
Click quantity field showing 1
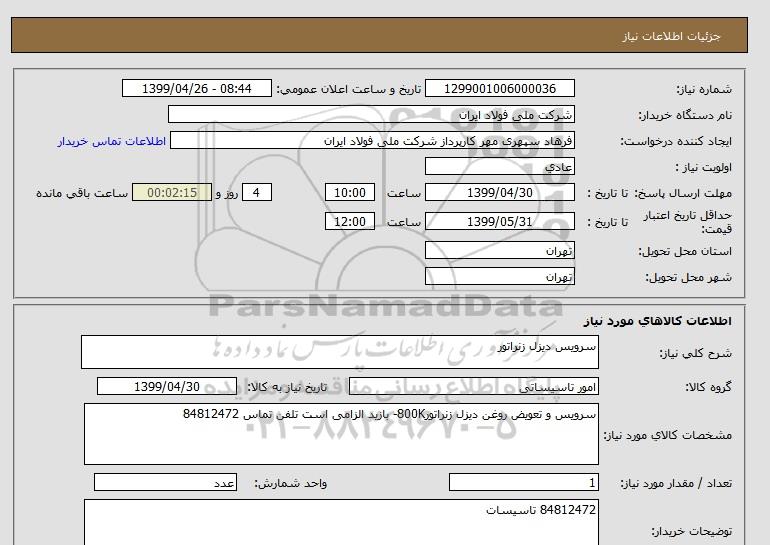[x=523, y=483]
